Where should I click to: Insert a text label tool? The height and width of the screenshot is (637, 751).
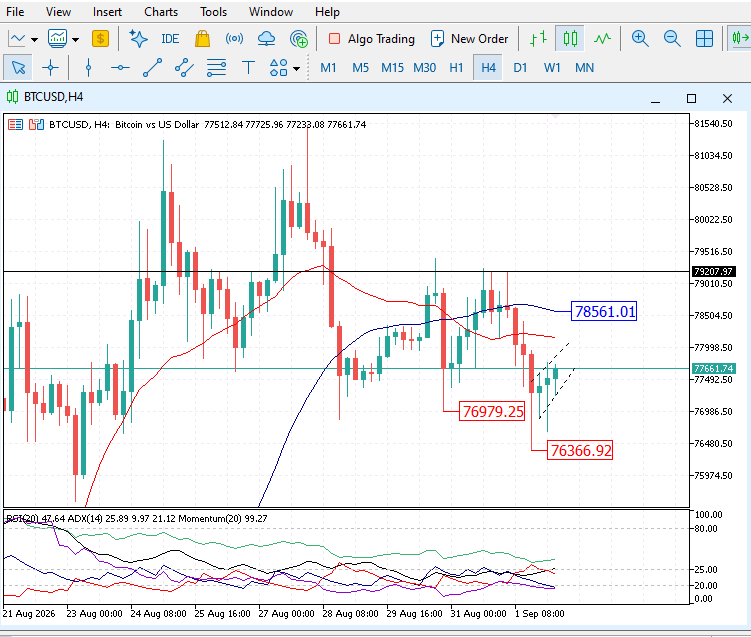pos(248,68)
